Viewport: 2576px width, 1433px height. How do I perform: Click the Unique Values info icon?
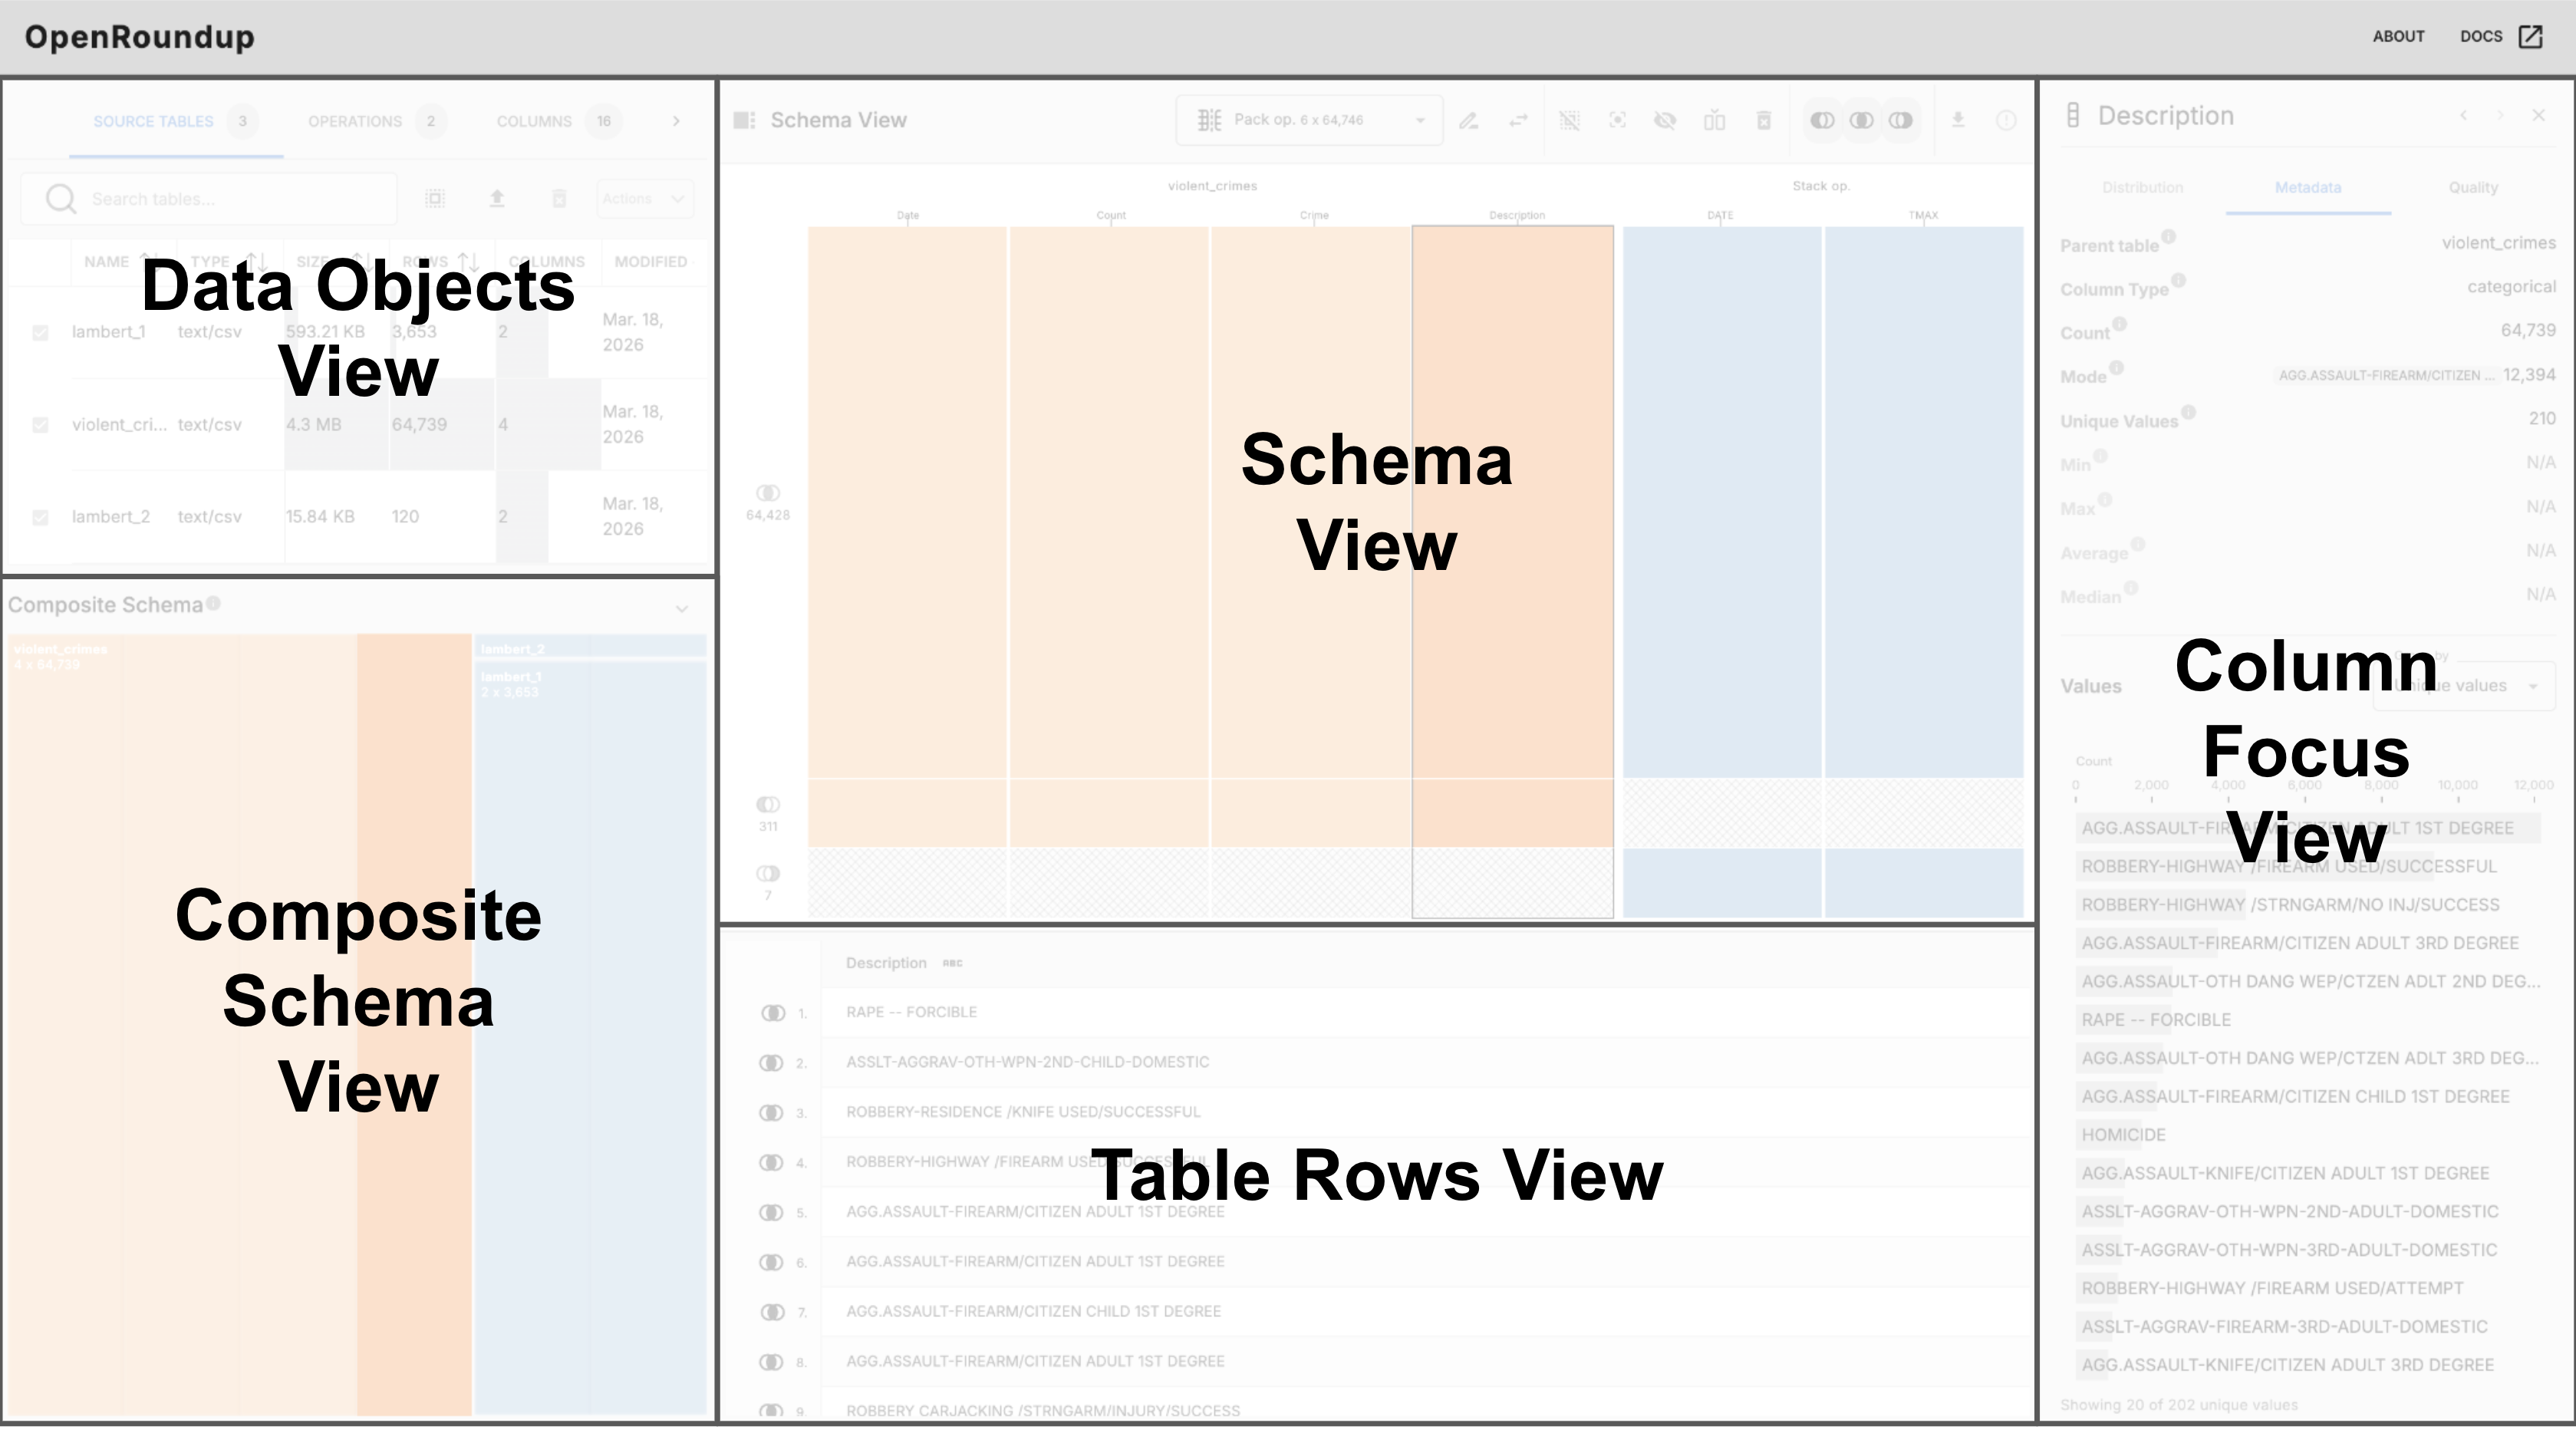point(2188,412)
